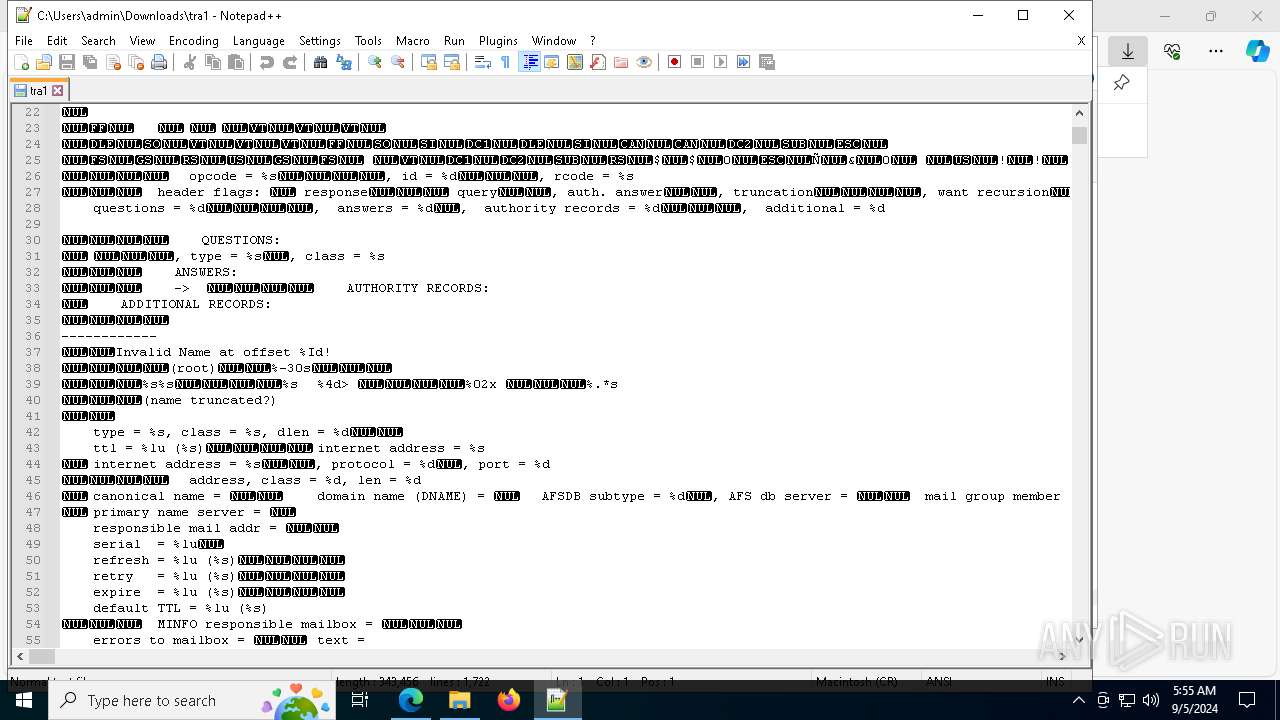Click the Cut scissors icon
The height and width of the screenshot is (720, 1280).
coord(190,62)
